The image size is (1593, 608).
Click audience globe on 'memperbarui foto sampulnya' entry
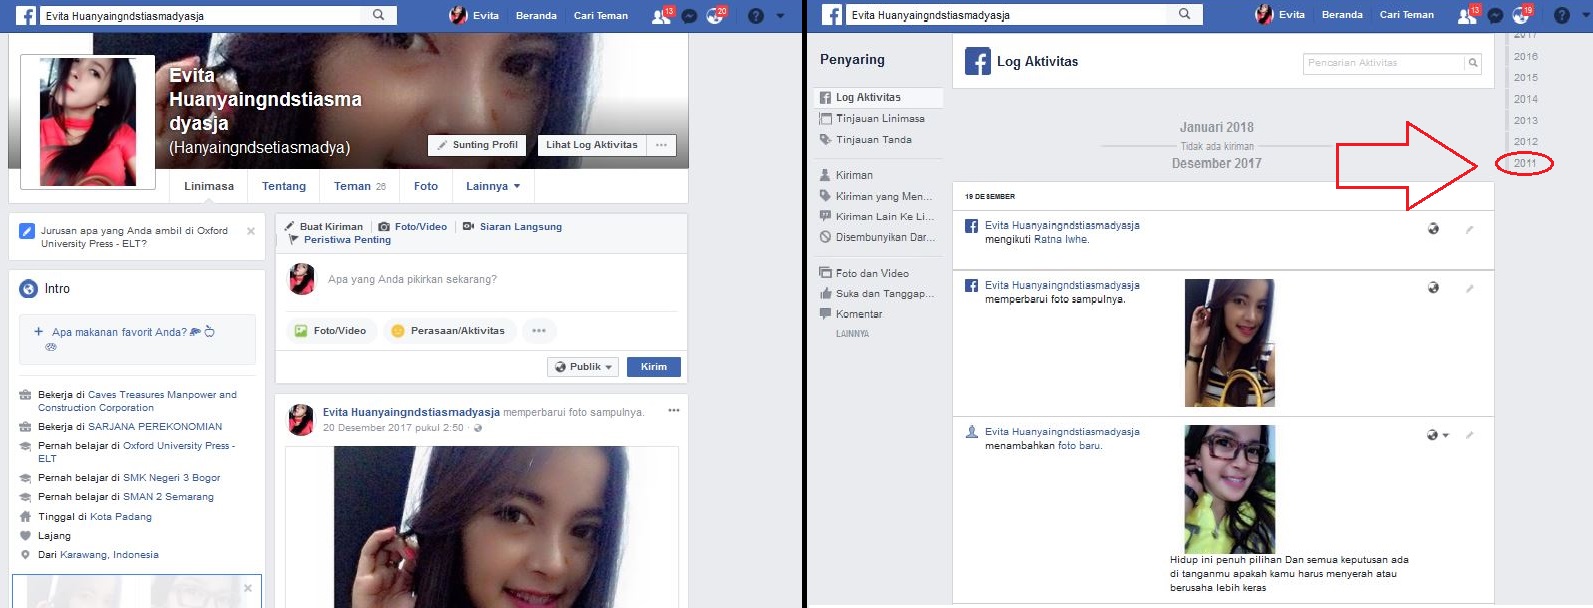1433,288
